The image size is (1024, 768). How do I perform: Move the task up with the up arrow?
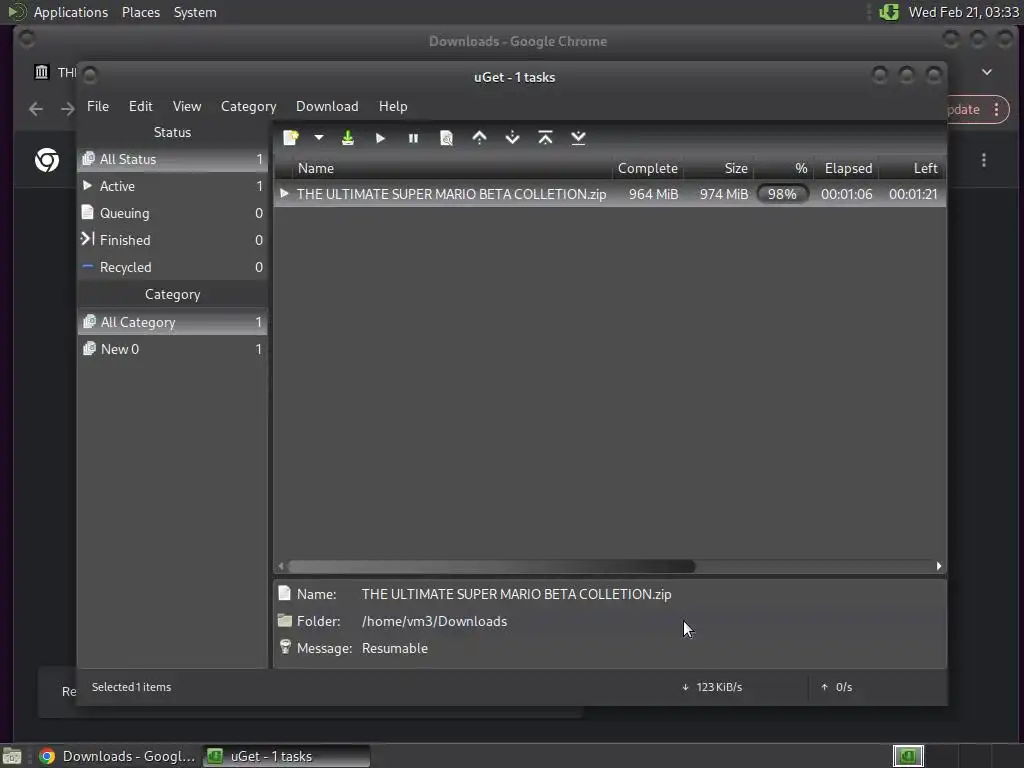(479, 138)
